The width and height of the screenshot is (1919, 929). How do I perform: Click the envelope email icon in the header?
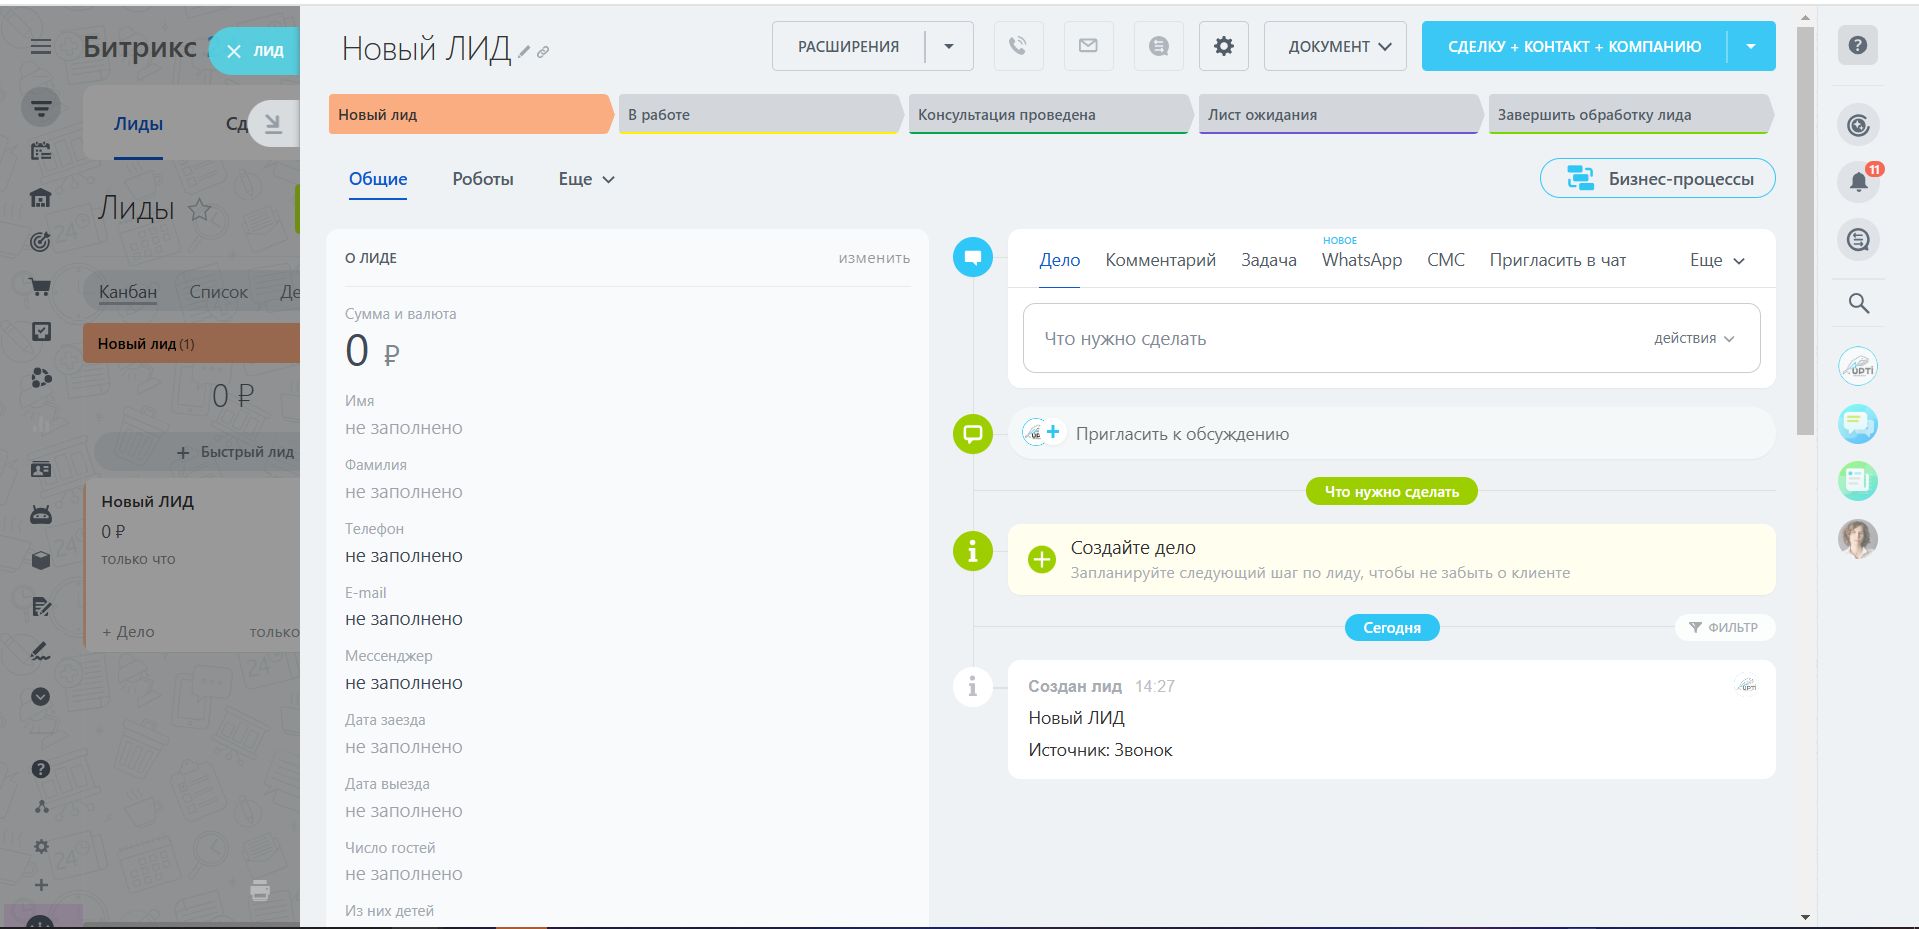tap(1088, 46)
